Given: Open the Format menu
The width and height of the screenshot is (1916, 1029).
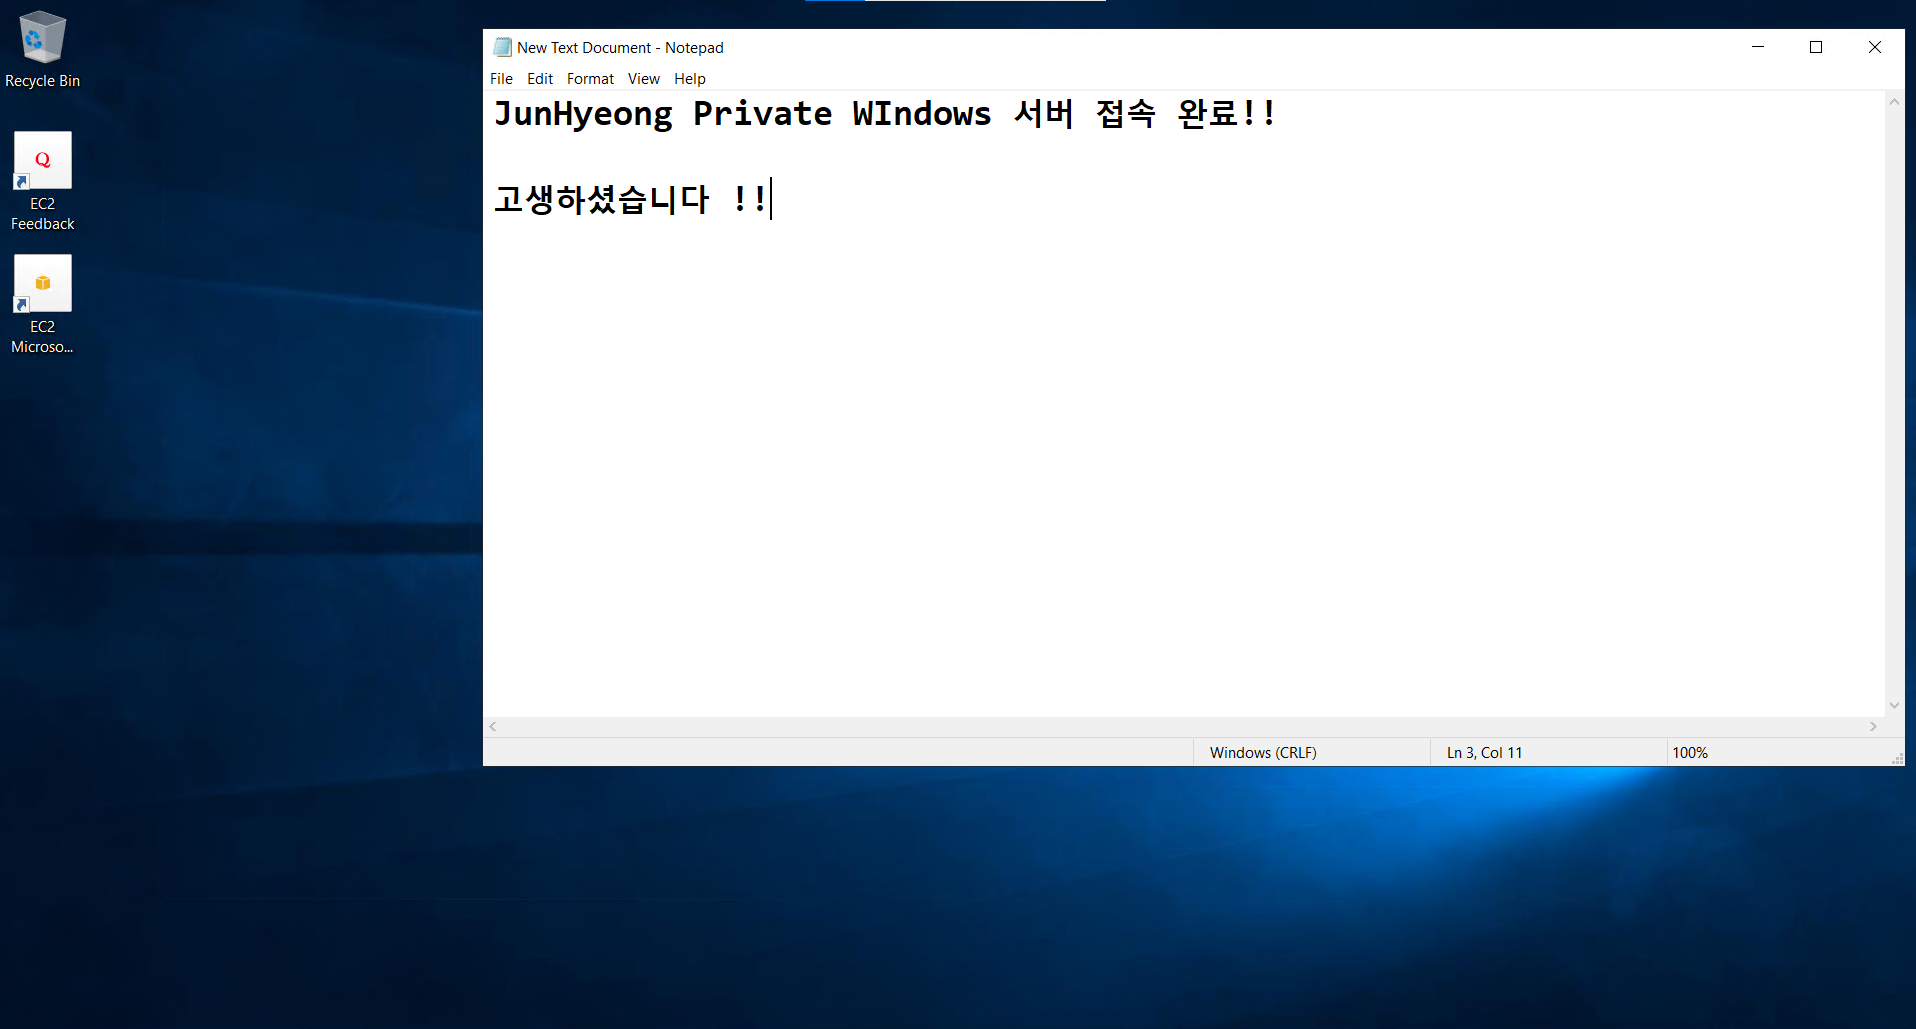Looking at the screenshot, I should 590,79.
